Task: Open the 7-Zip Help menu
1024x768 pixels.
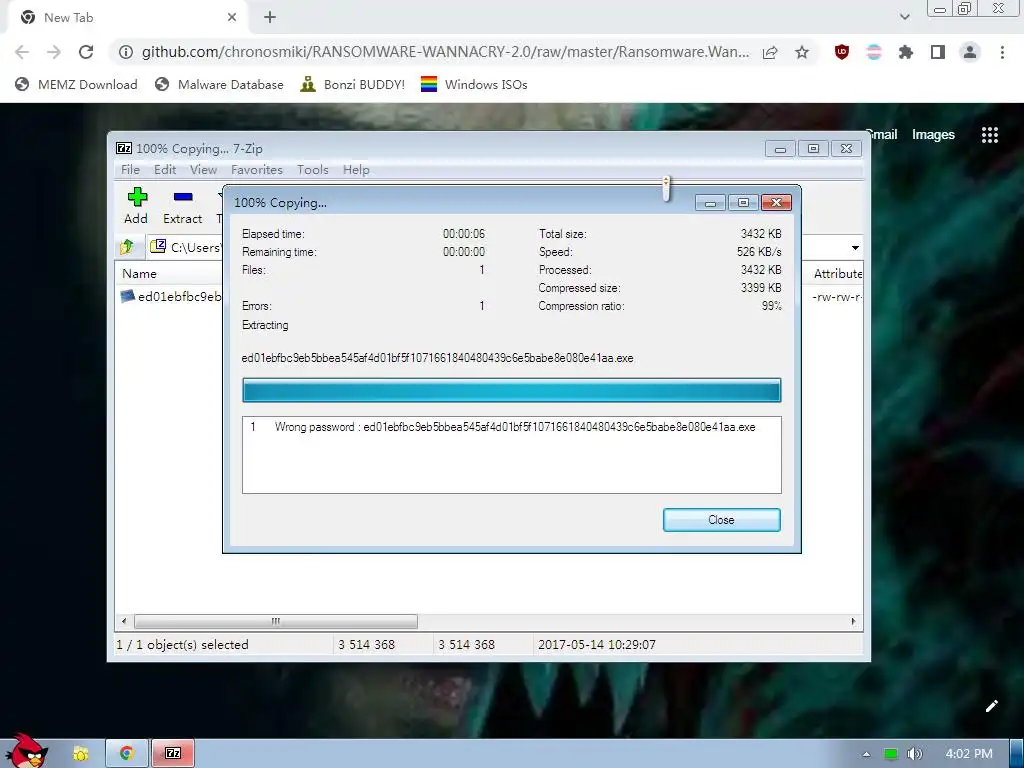Action: 356,170
